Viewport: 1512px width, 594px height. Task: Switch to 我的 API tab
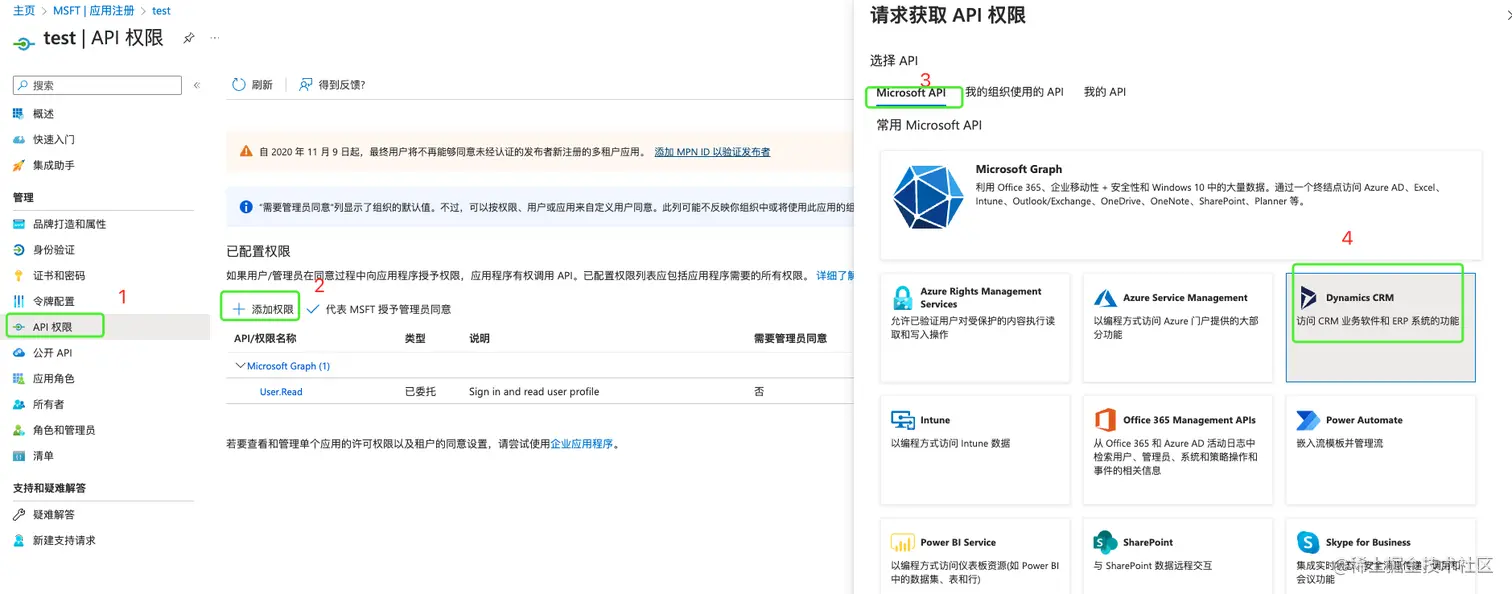(x=1105, y=92)
